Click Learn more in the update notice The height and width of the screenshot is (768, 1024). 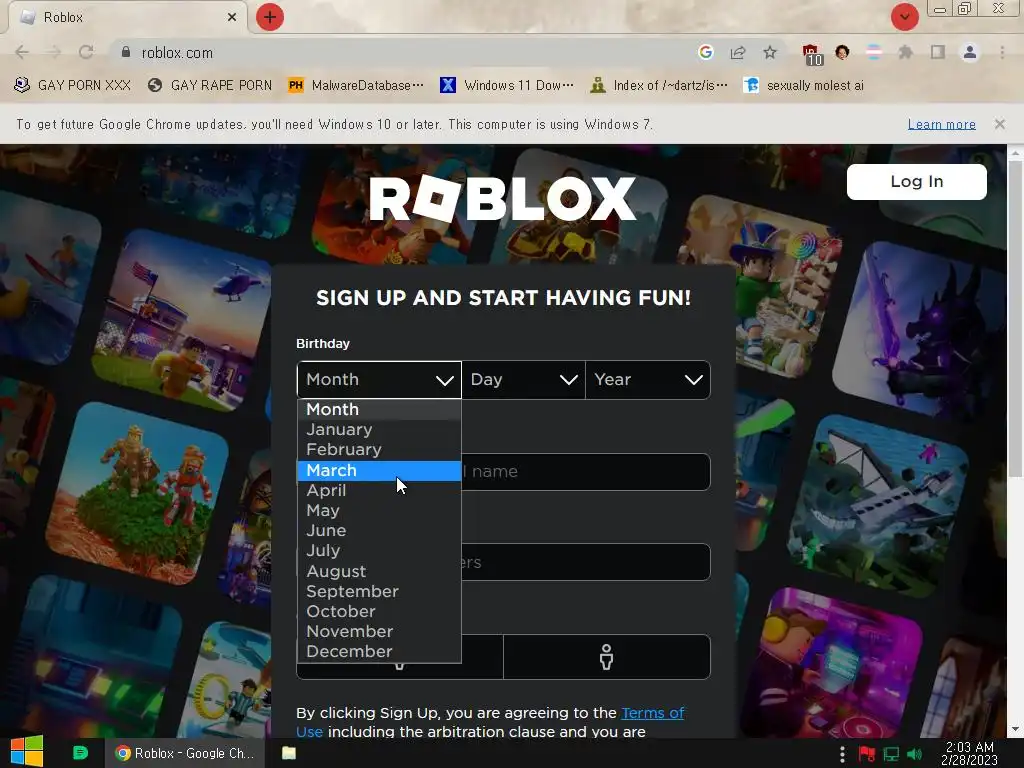[942, 124]
